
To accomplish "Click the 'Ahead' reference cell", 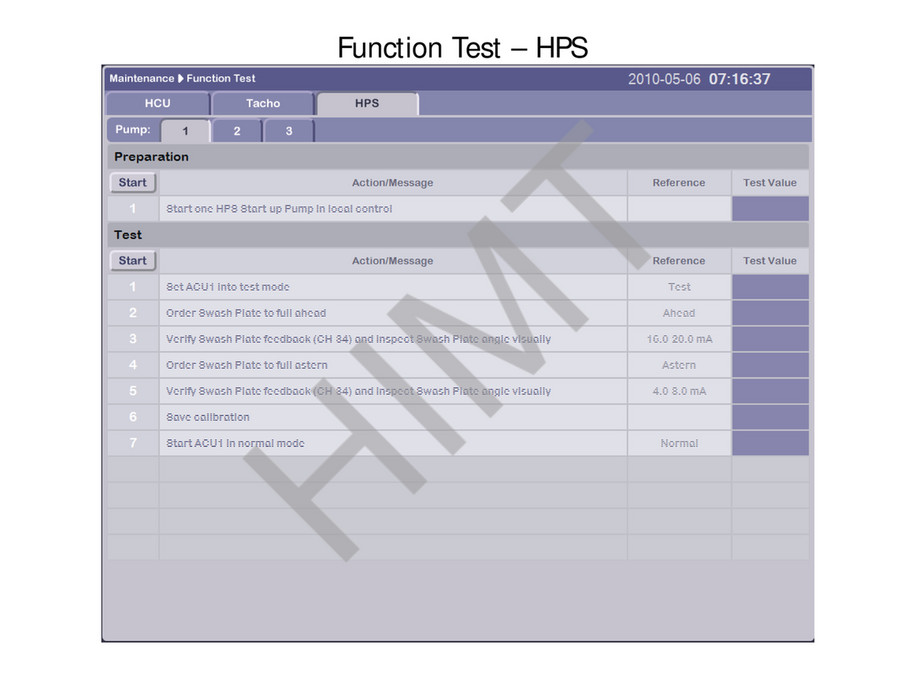I will click(x=679, y=313).
